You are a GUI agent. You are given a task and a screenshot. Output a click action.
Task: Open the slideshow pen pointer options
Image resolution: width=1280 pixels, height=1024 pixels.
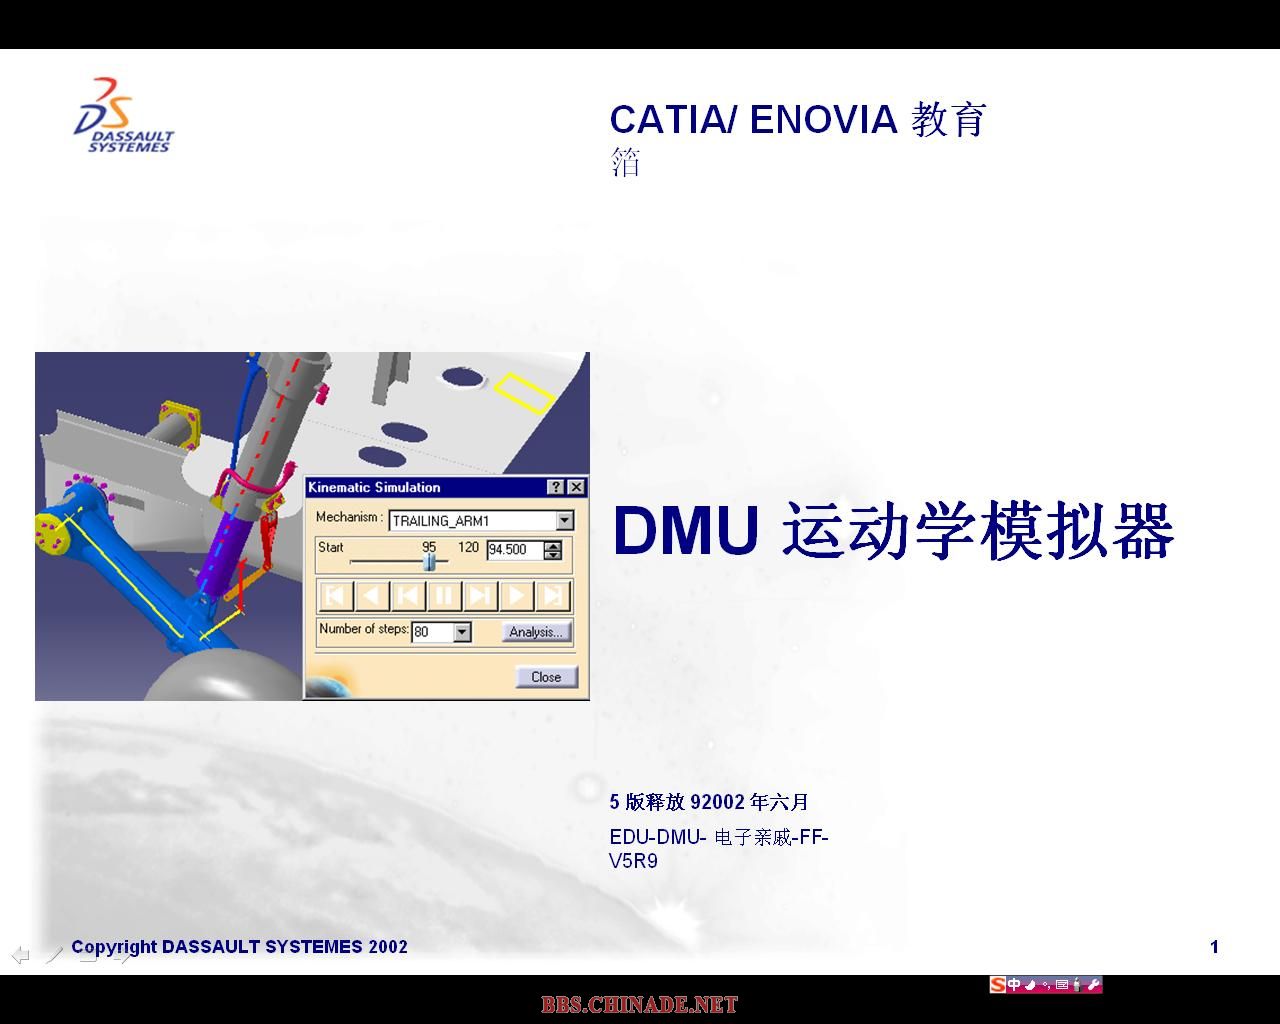[x=54, y=955]
